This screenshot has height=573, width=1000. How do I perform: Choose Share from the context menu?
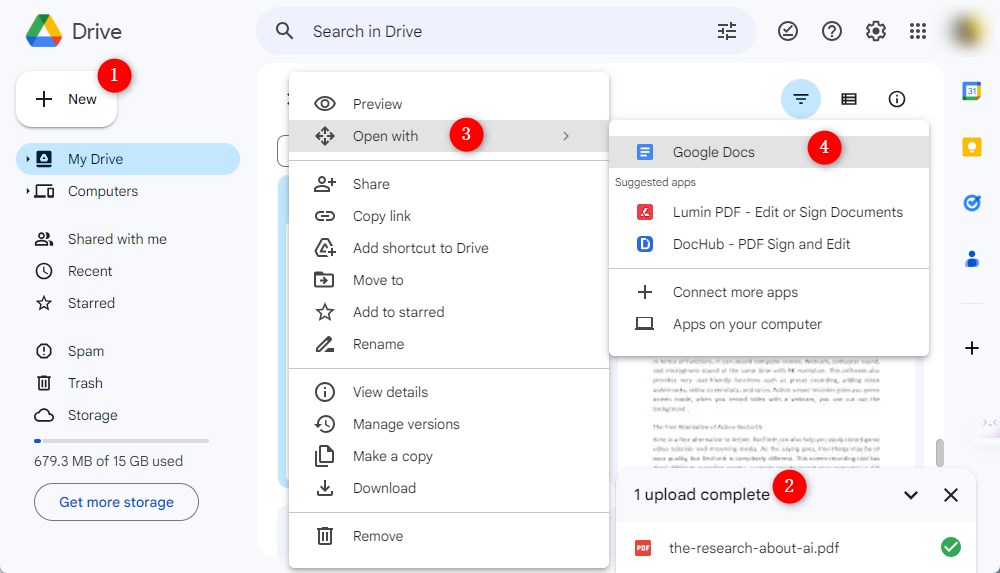click(x=449, y=184)
